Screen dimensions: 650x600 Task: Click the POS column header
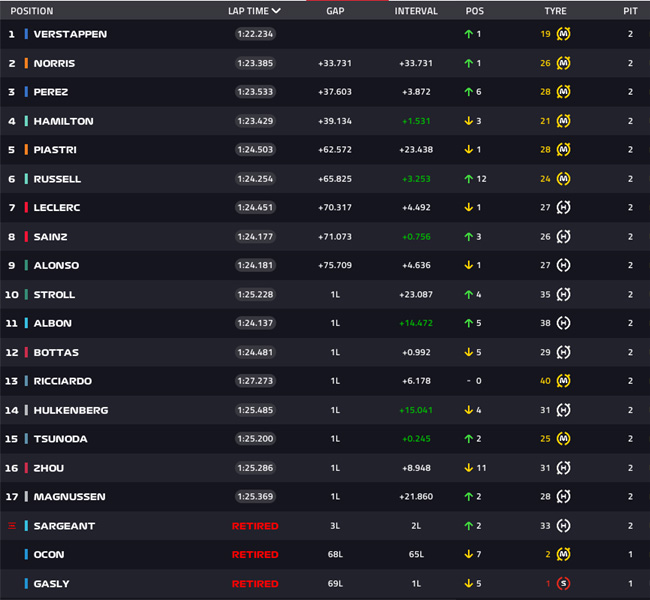coord(475,11)
